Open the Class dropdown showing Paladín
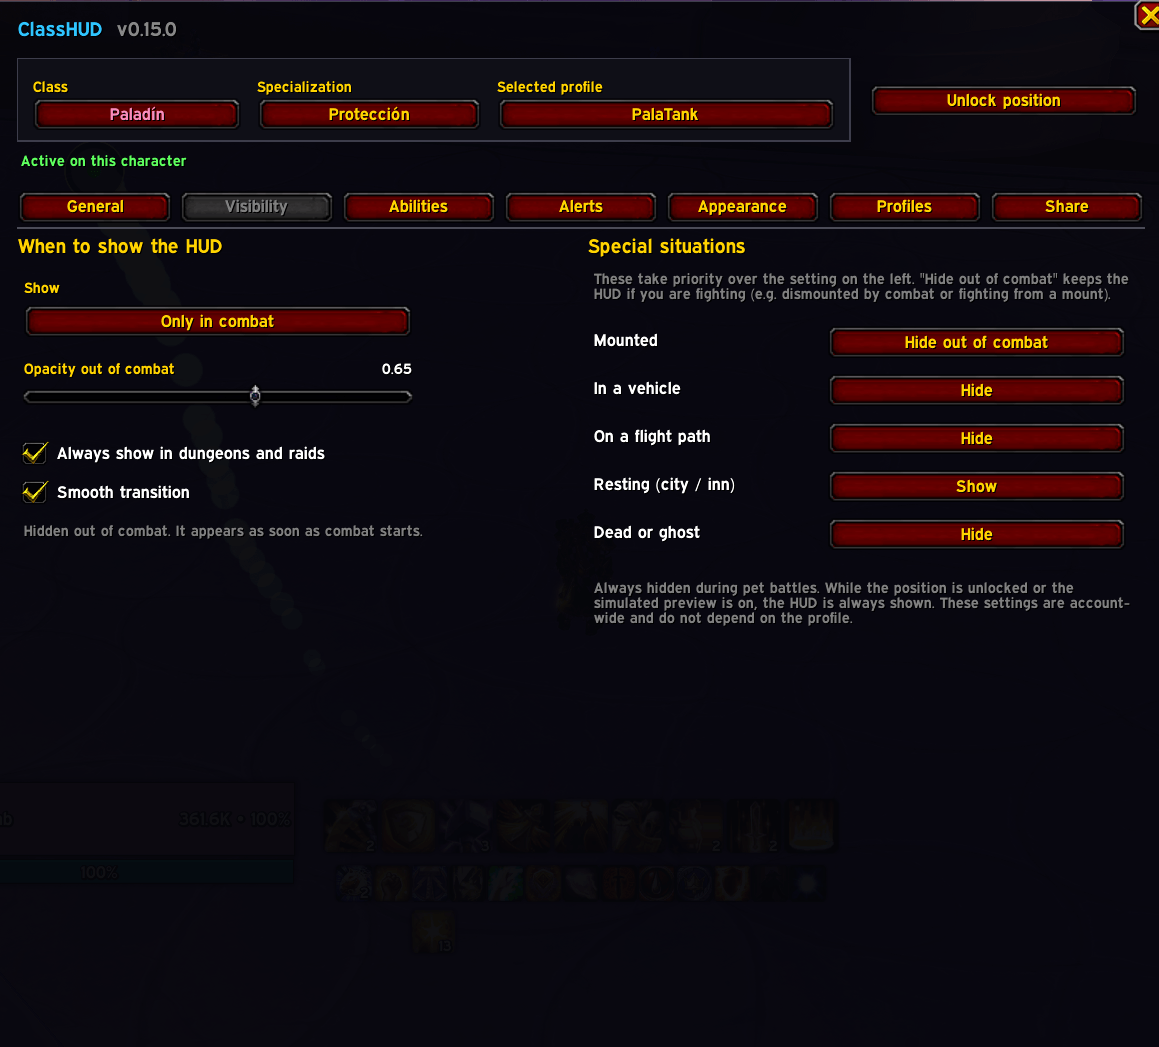Screen dimensions: 1159x1047 [x=137, y=115]
